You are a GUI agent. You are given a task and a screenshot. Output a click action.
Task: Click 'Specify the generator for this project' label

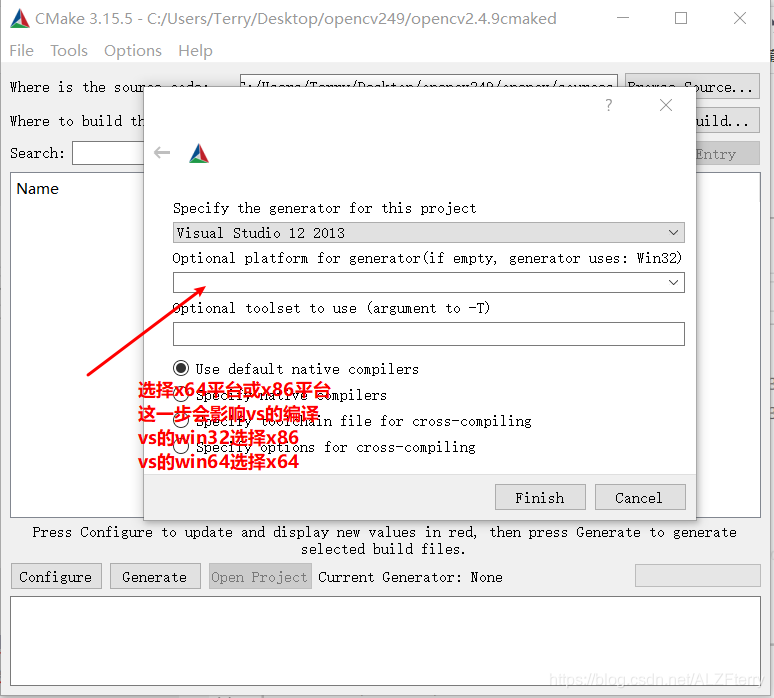coord(324,208)
